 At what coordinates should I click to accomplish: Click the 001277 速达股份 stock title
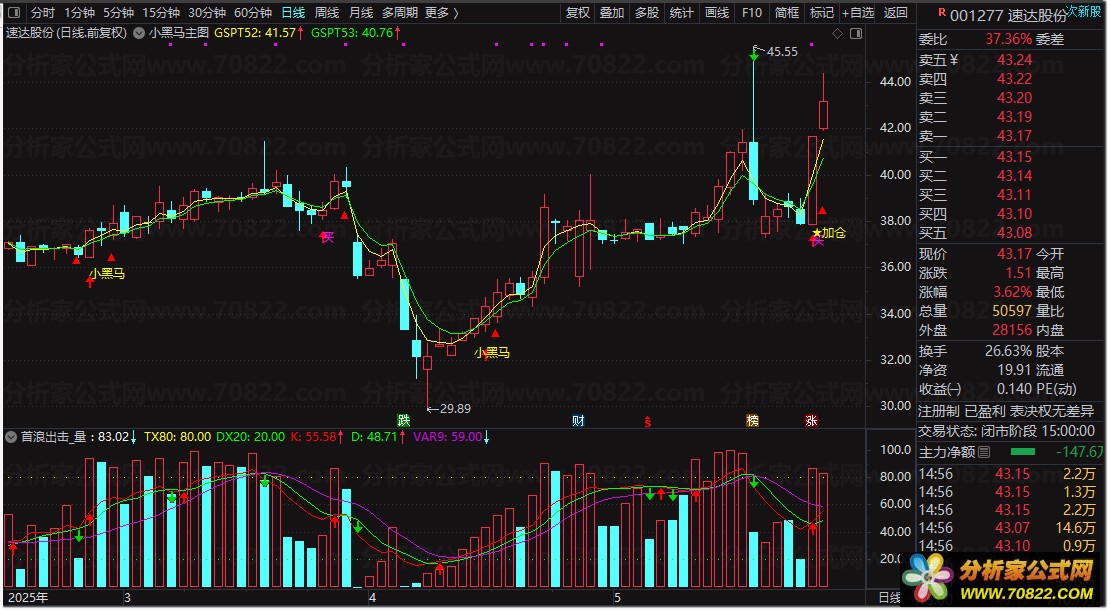point(1008,15)
